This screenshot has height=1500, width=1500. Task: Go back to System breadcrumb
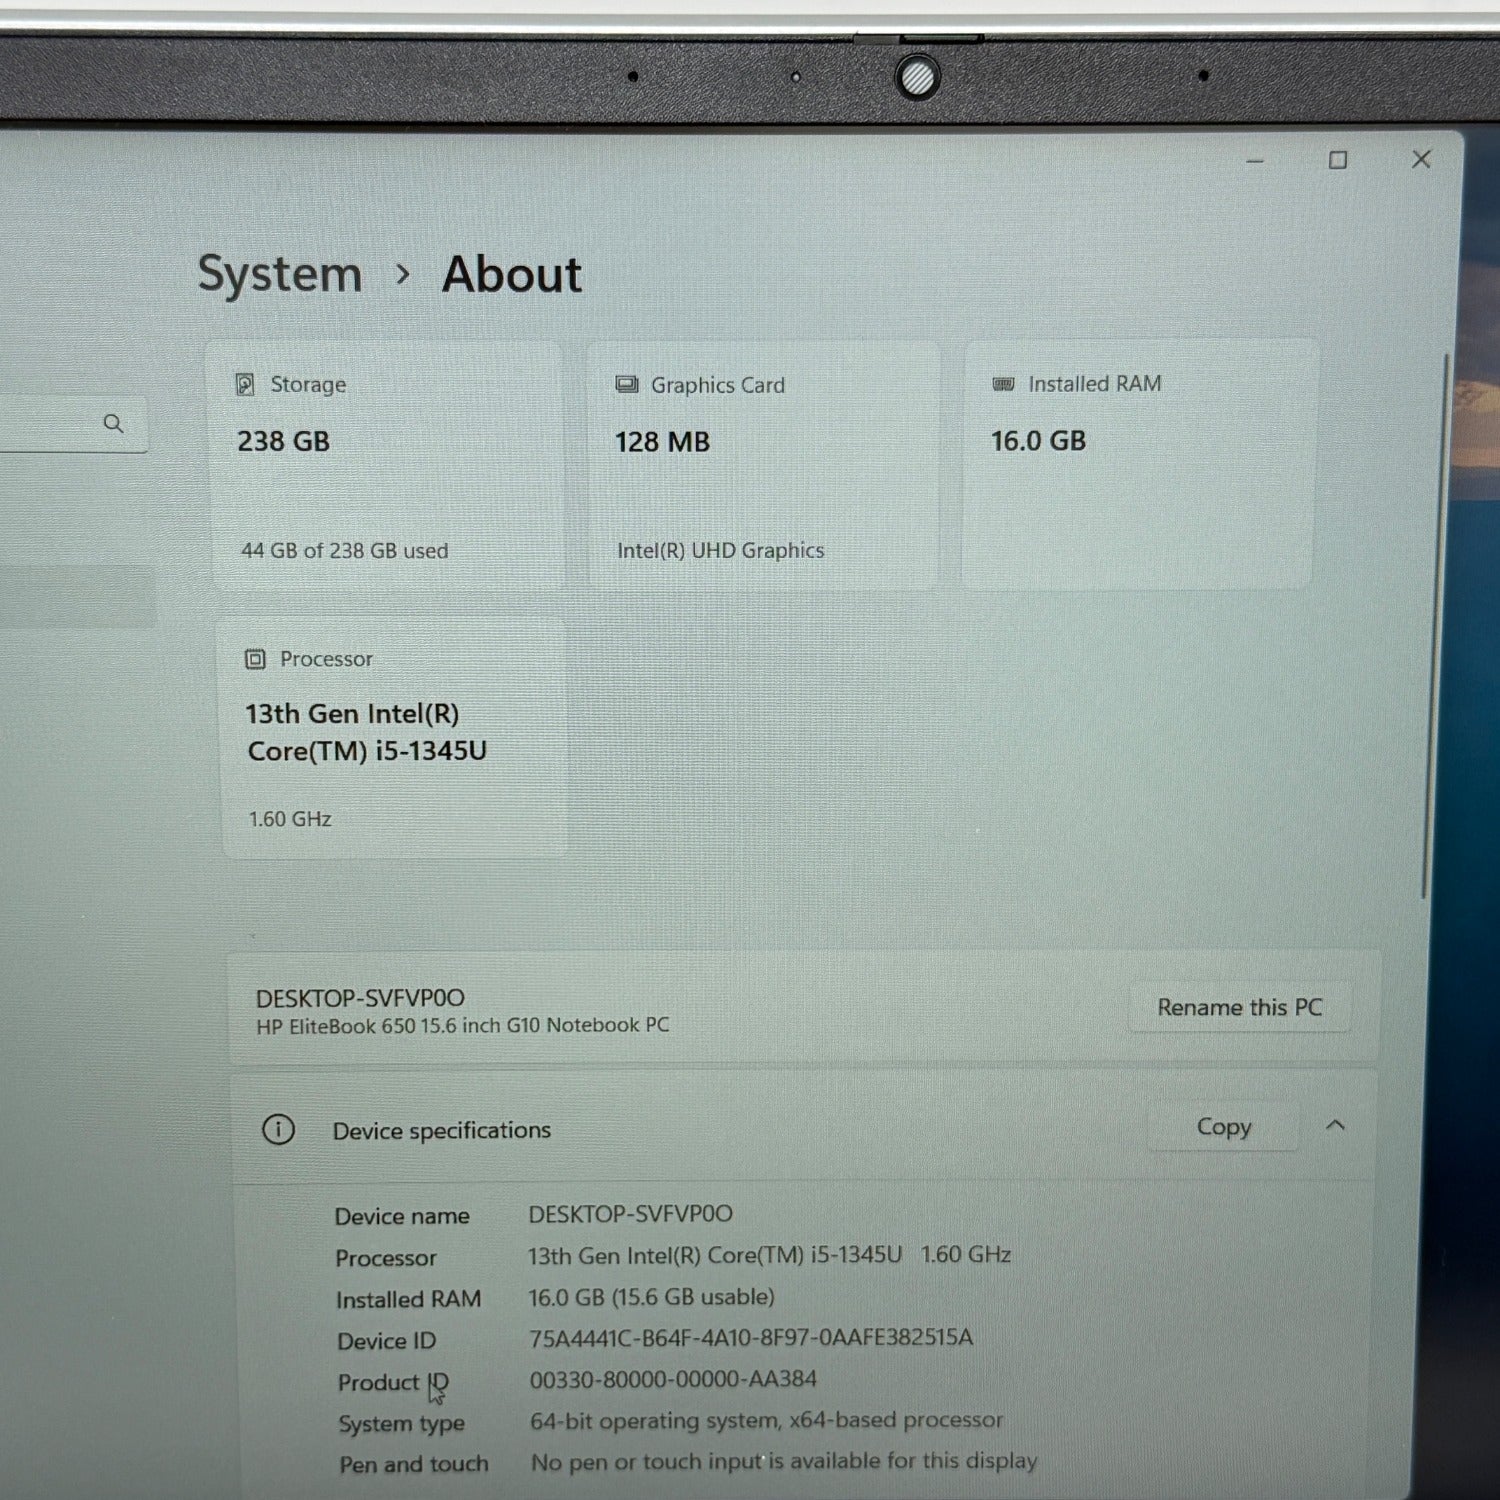tap(280, 274)
